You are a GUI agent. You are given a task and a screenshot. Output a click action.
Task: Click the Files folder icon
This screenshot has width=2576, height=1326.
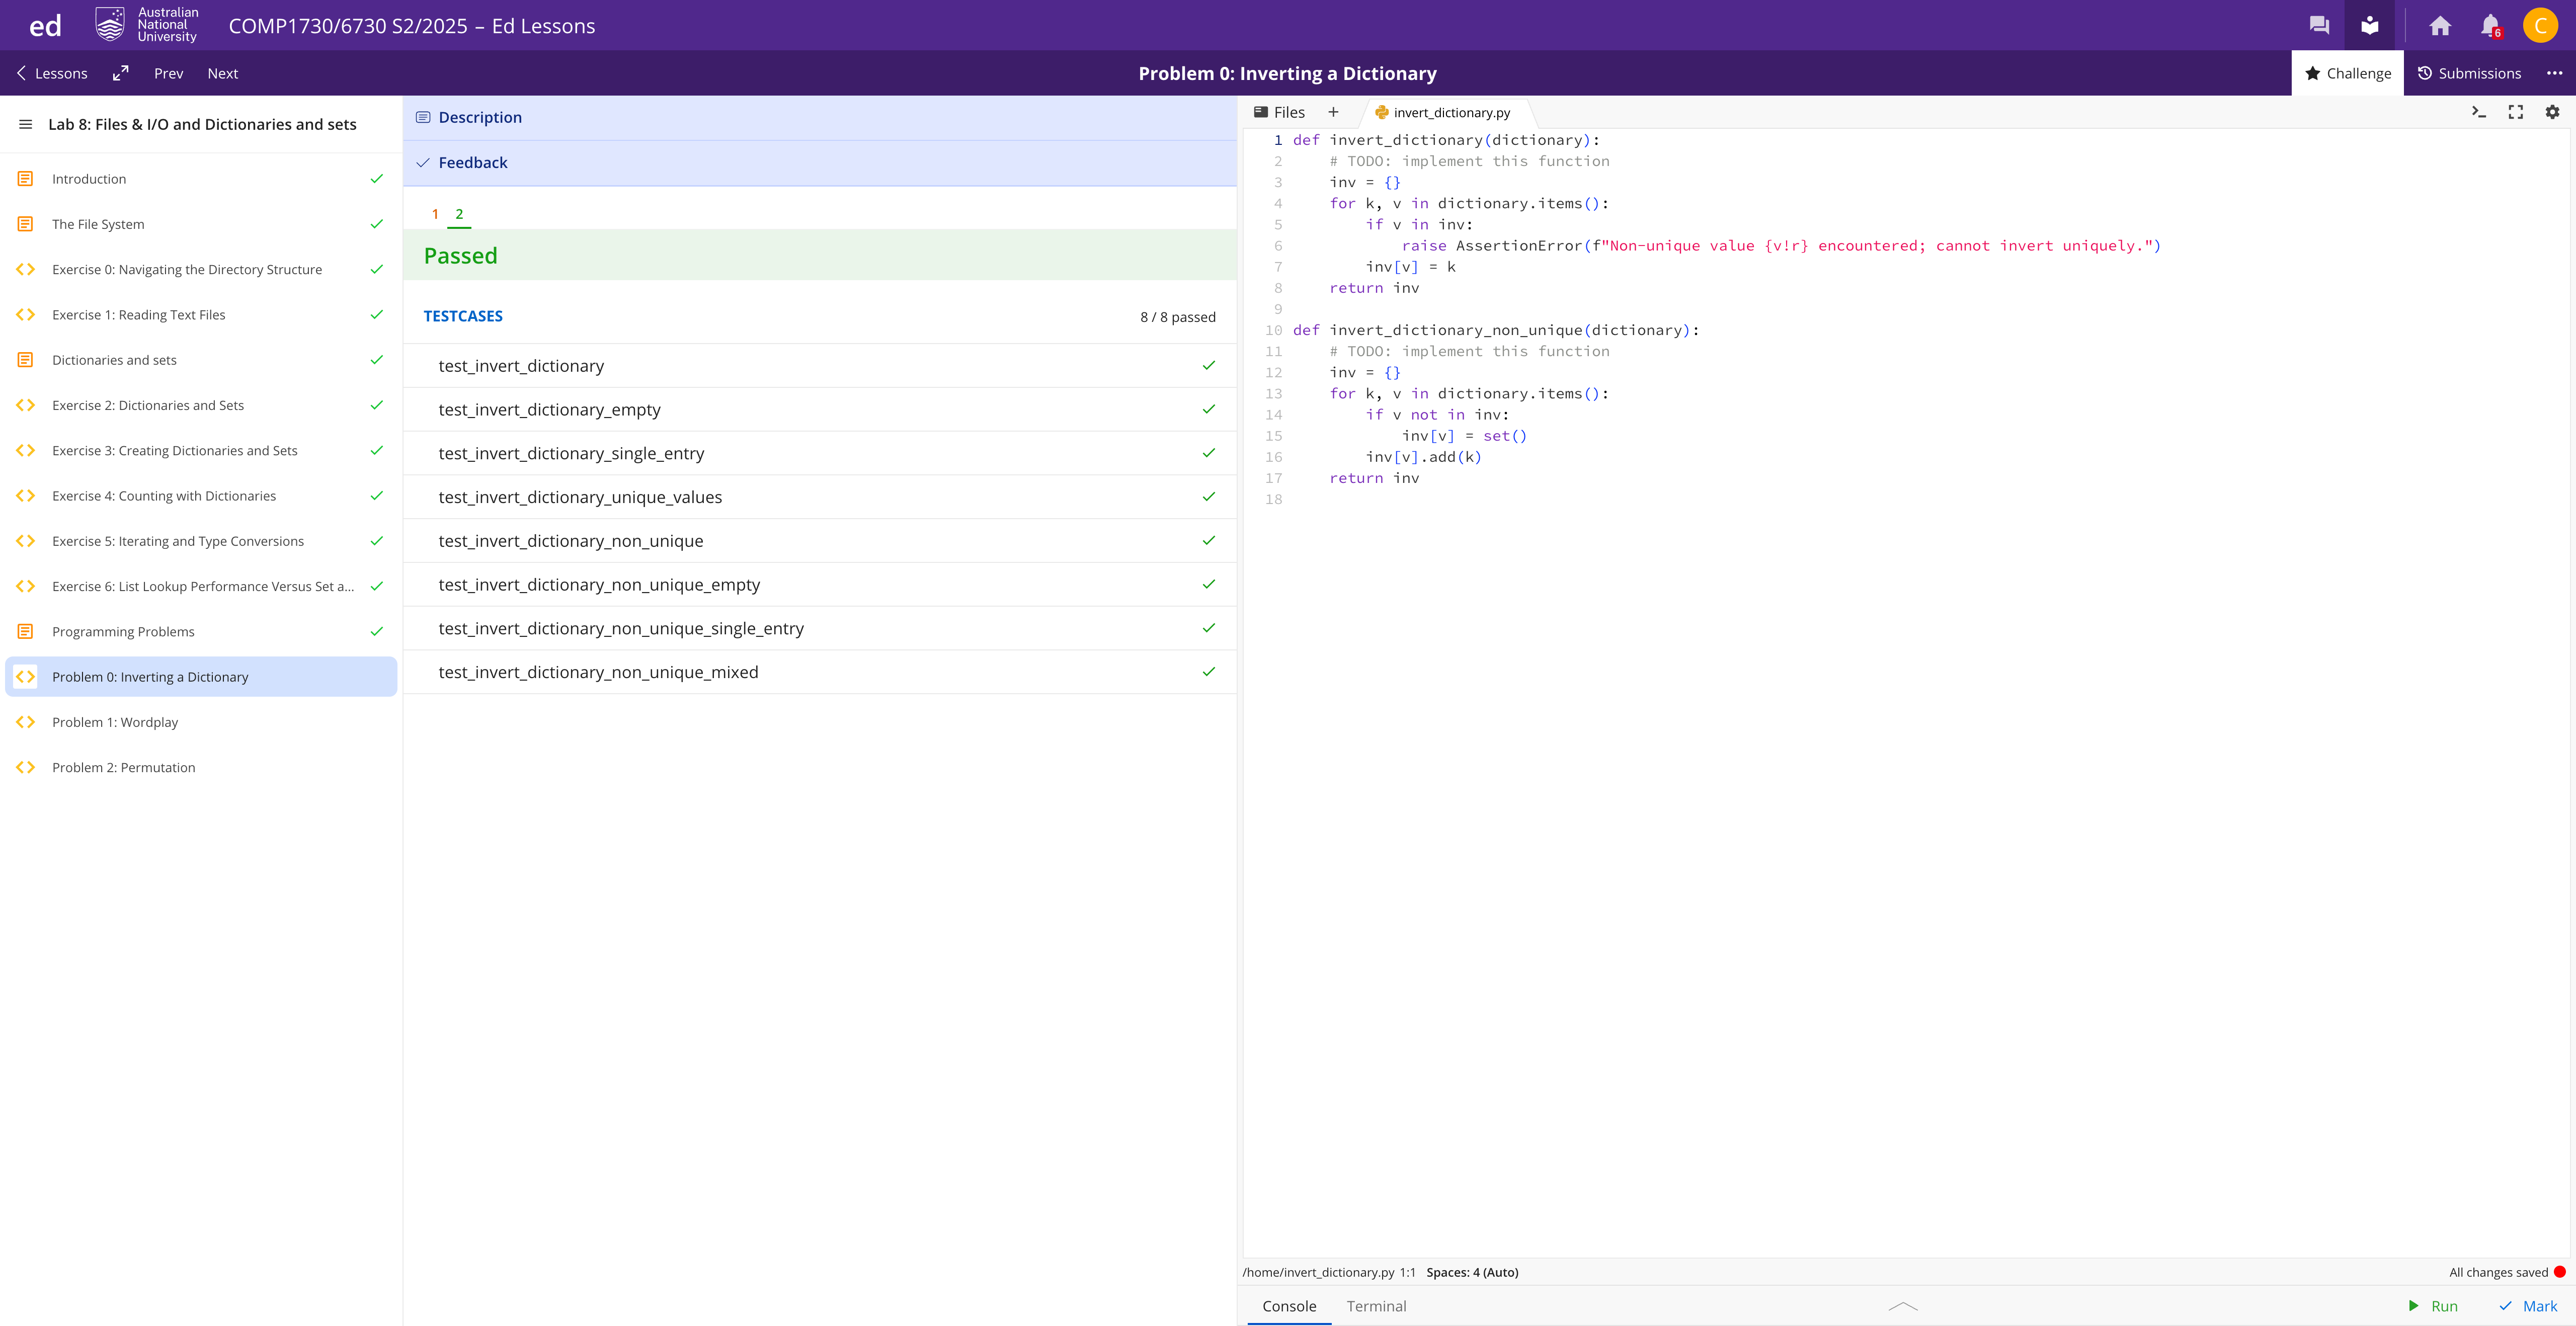pos(1261,112)
